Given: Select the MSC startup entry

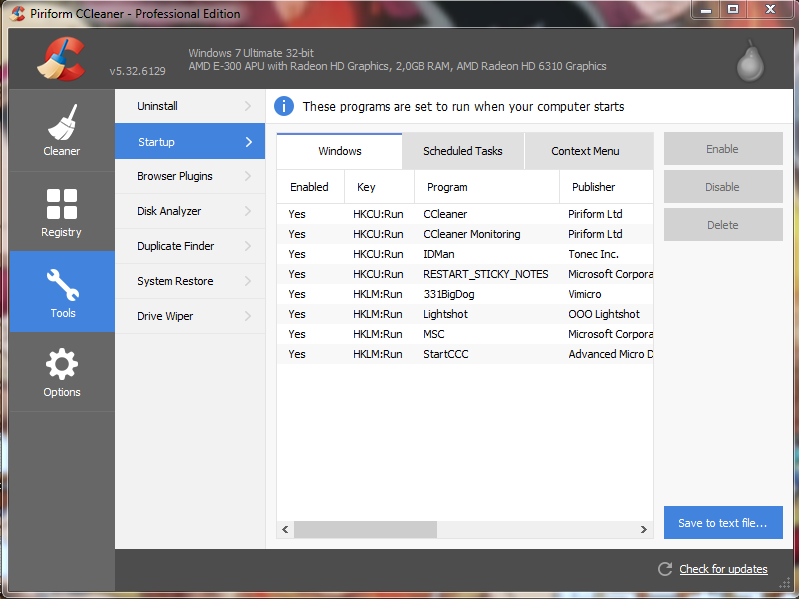Looking at the screenshot, I should coord(465,334).
